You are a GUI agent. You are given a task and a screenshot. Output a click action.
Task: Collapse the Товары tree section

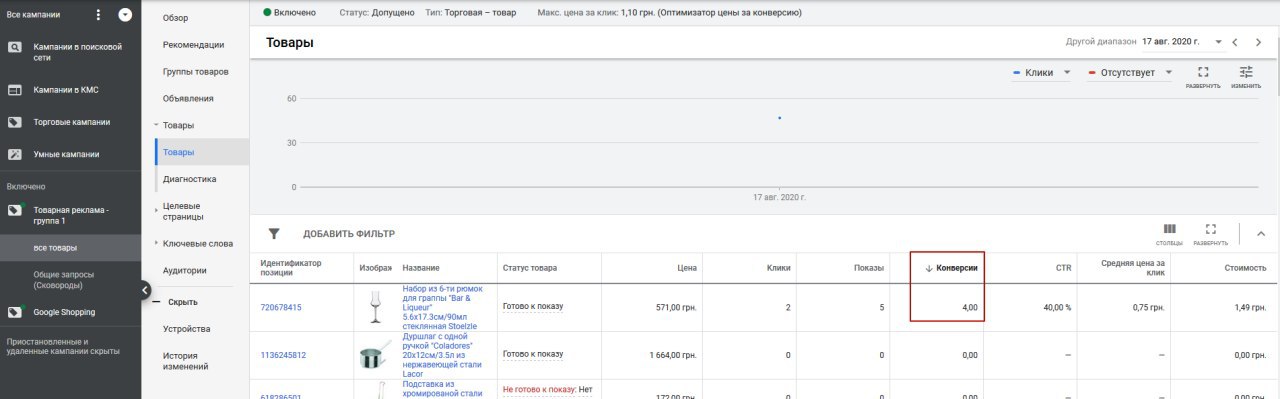(156, 125)
